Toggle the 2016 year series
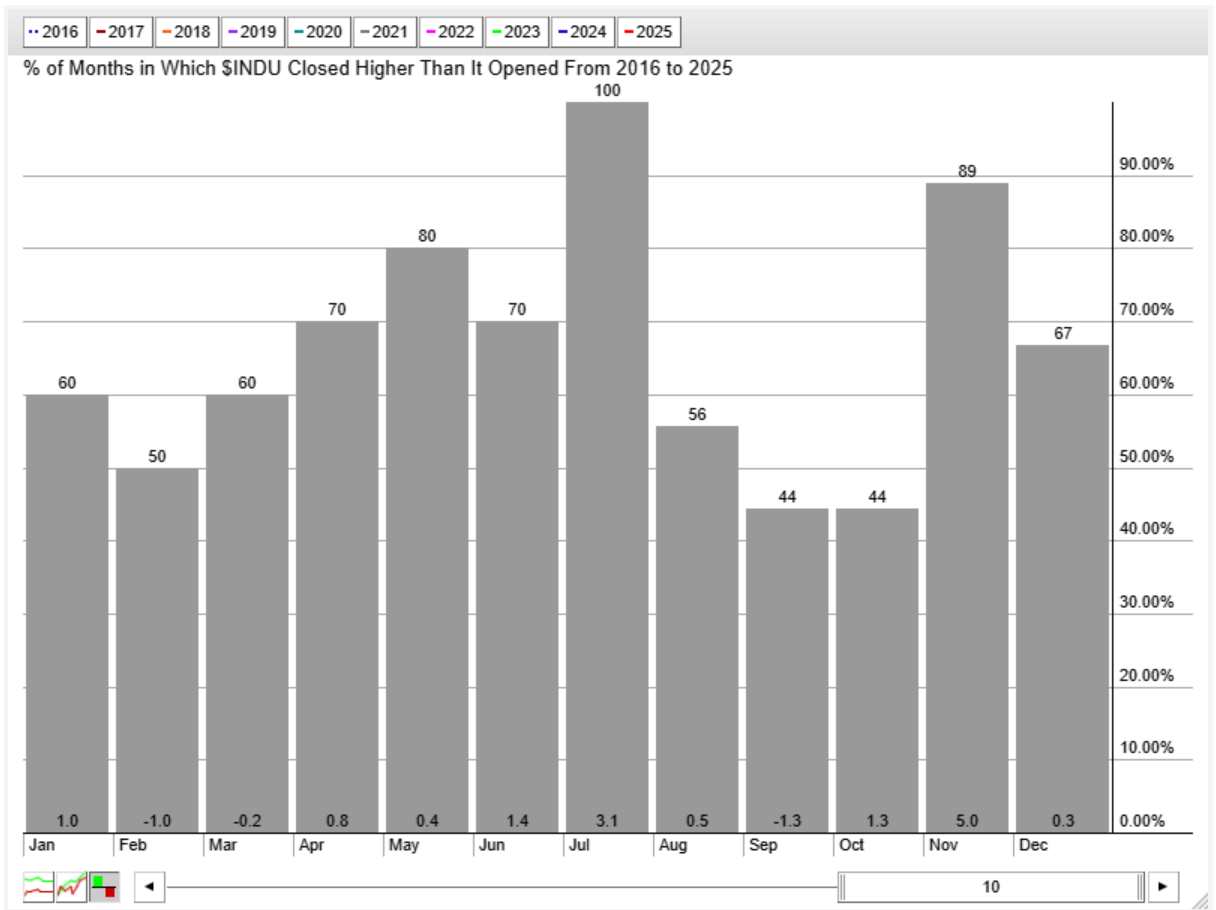Screen dimensions: 1216x910 click(55, 32)
